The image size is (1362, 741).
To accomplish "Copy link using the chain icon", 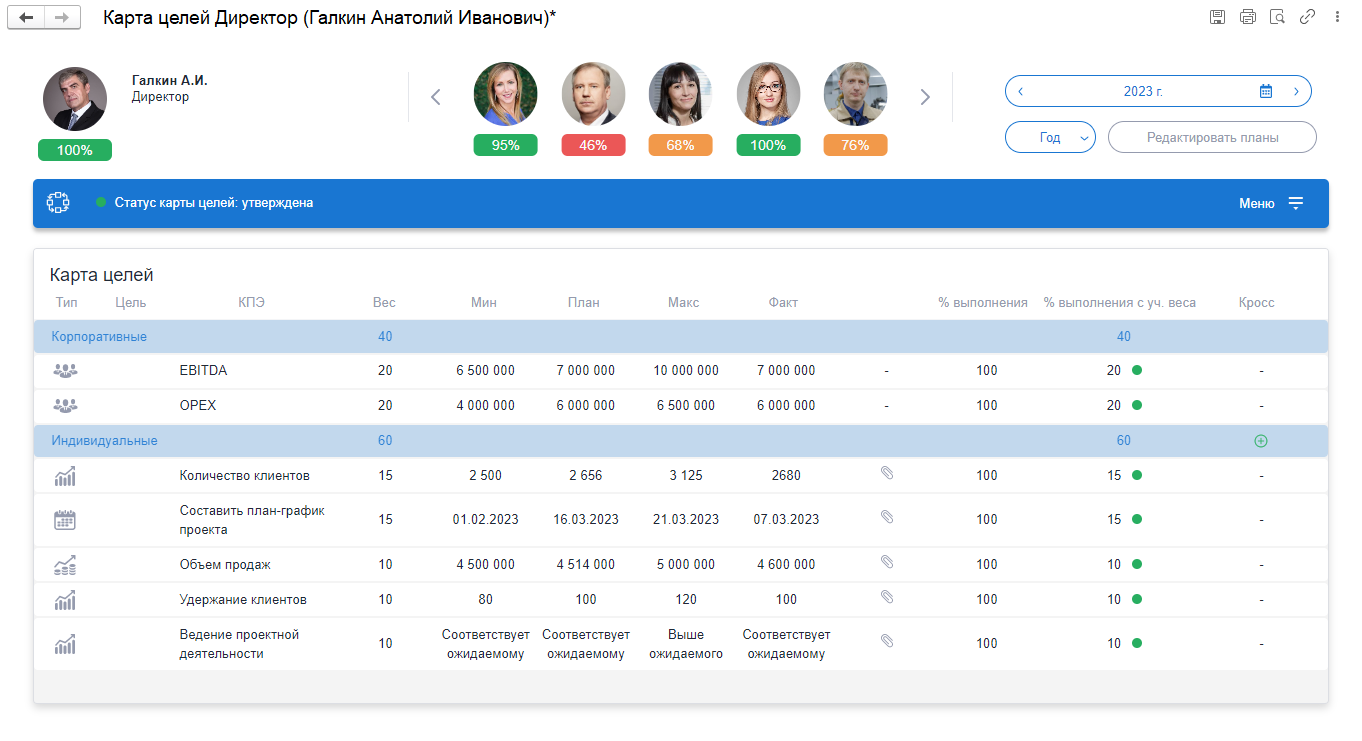I will (x=1307, y=17).
